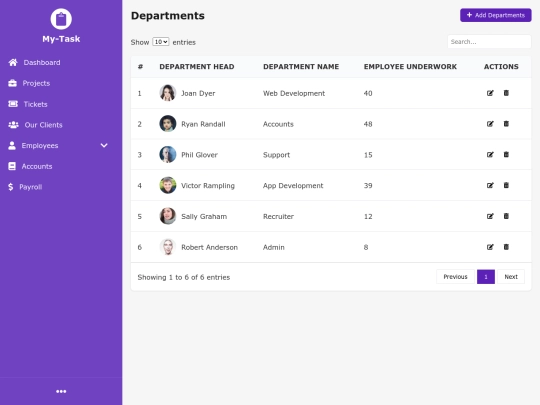Delete the Sally Graham department row
The width and height of the screenshot is (540, 405).
pos(506,216)
